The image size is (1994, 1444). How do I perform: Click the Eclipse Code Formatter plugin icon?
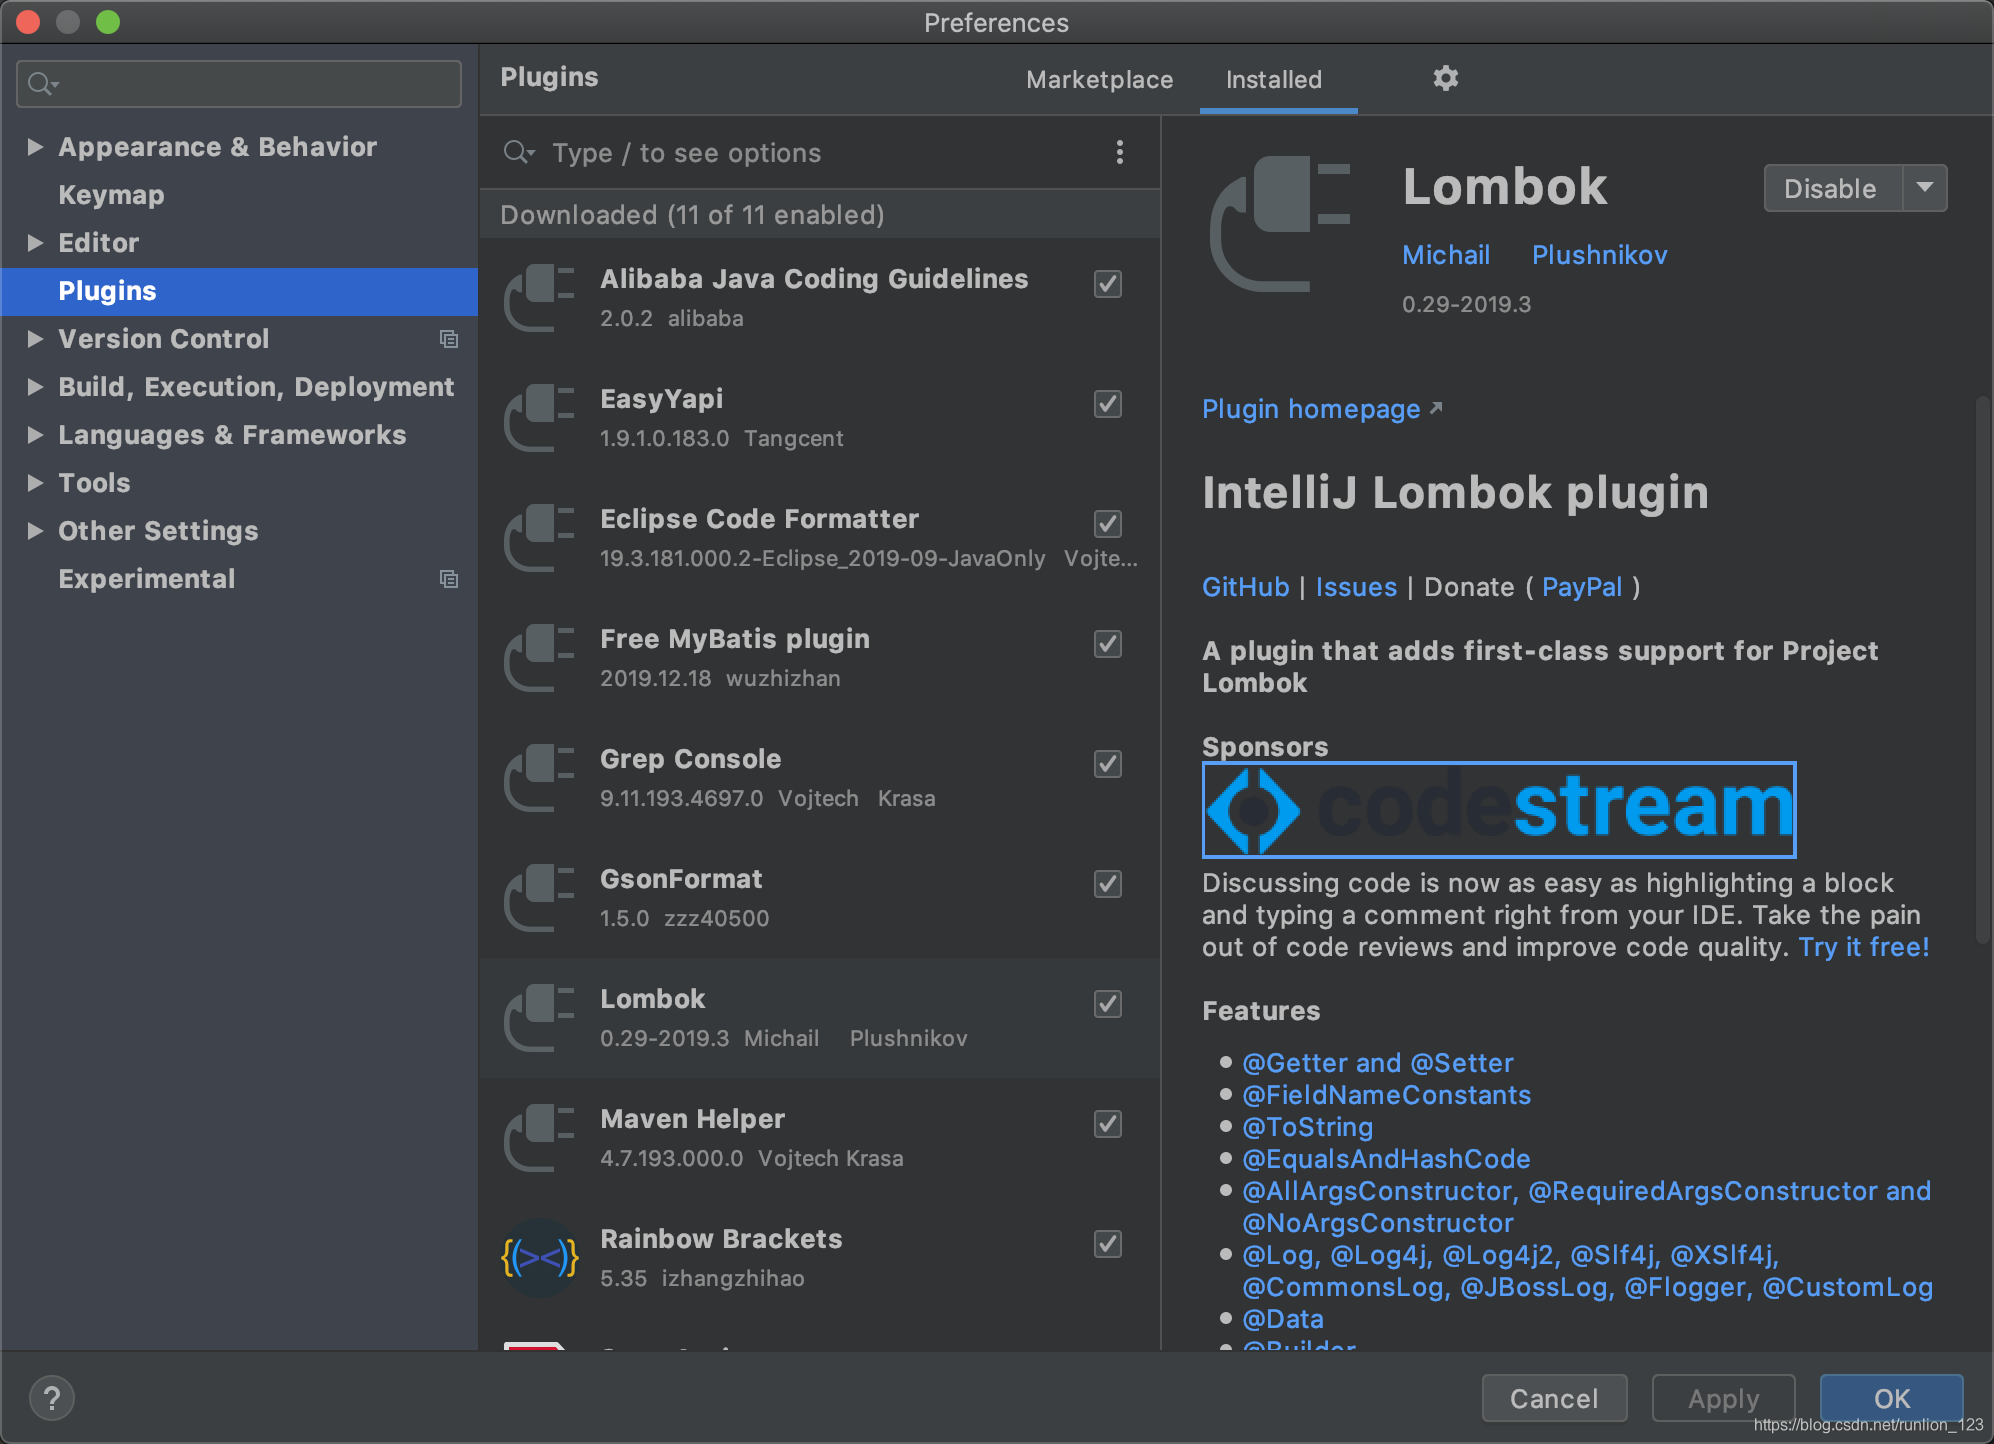coord(540,538)
